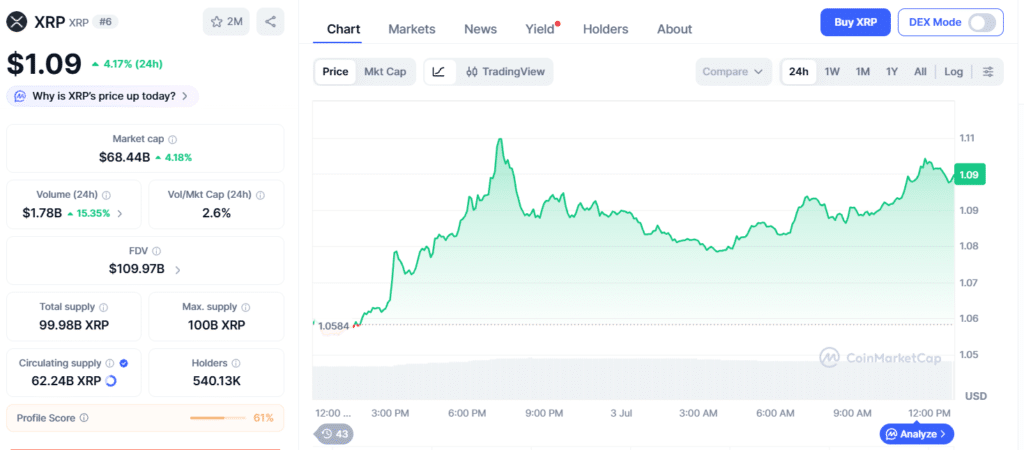Click the XRP logo icon

point(17,22)
